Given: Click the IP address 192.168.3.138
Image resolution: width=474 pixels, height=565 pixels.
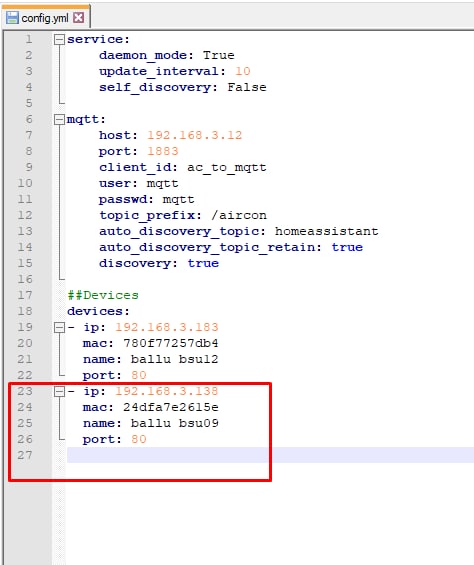Looking at the screenshot, I should [x=167, y=391].
